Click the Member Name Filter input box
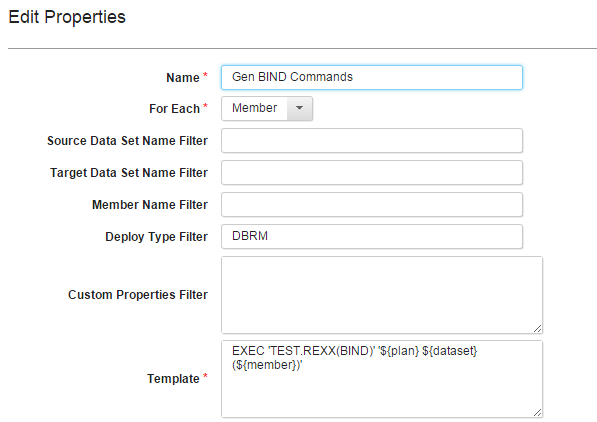This screenshot has width=597, height=422. pos(372,205)
